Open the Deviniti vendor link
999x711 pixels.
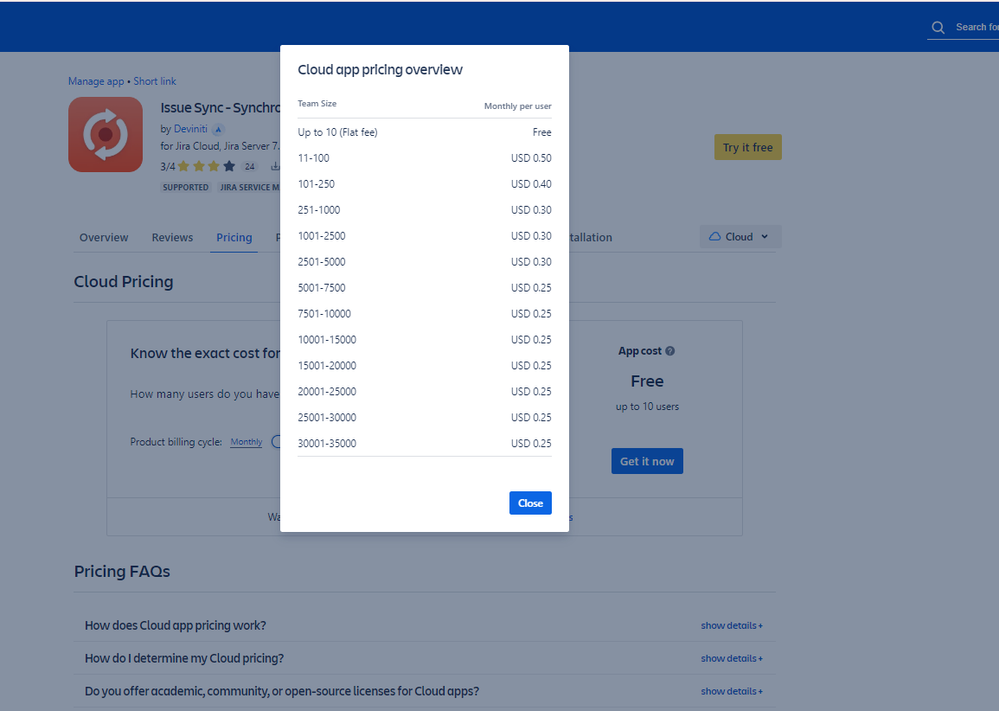click(190, 129)
